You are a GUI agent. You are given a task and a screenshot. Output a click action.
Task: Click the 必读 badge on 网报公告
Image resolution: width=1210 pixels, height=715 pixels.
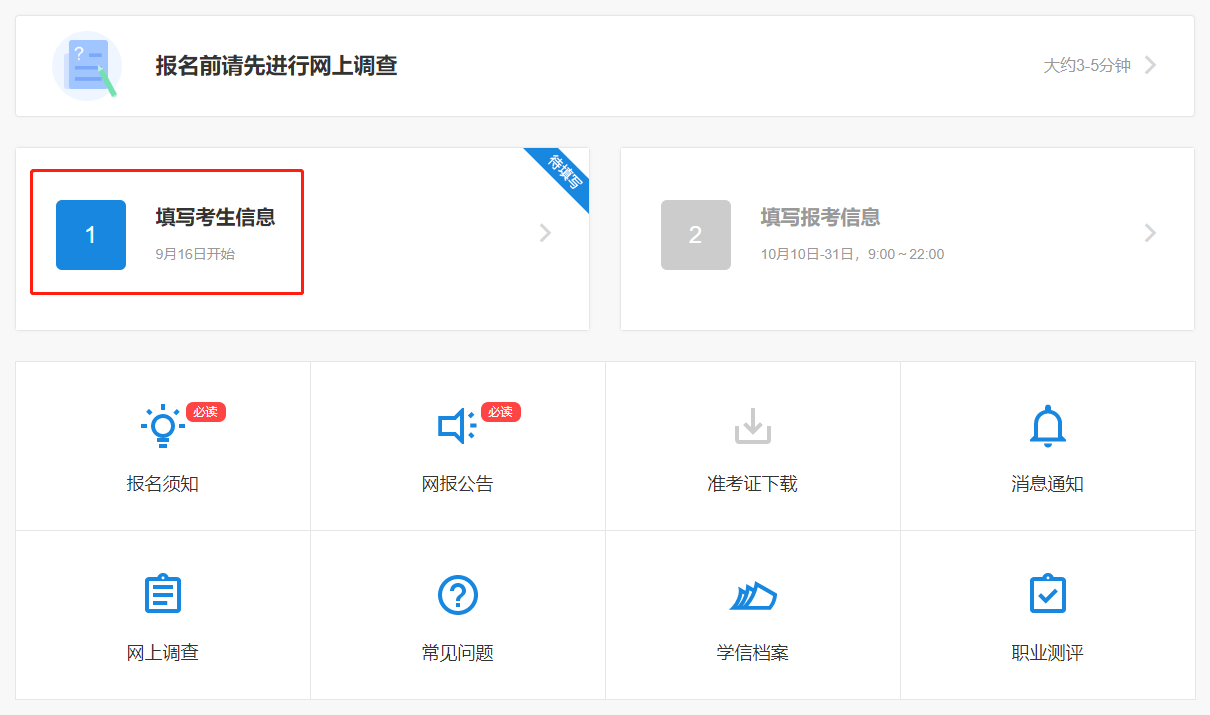click(500, 411)
